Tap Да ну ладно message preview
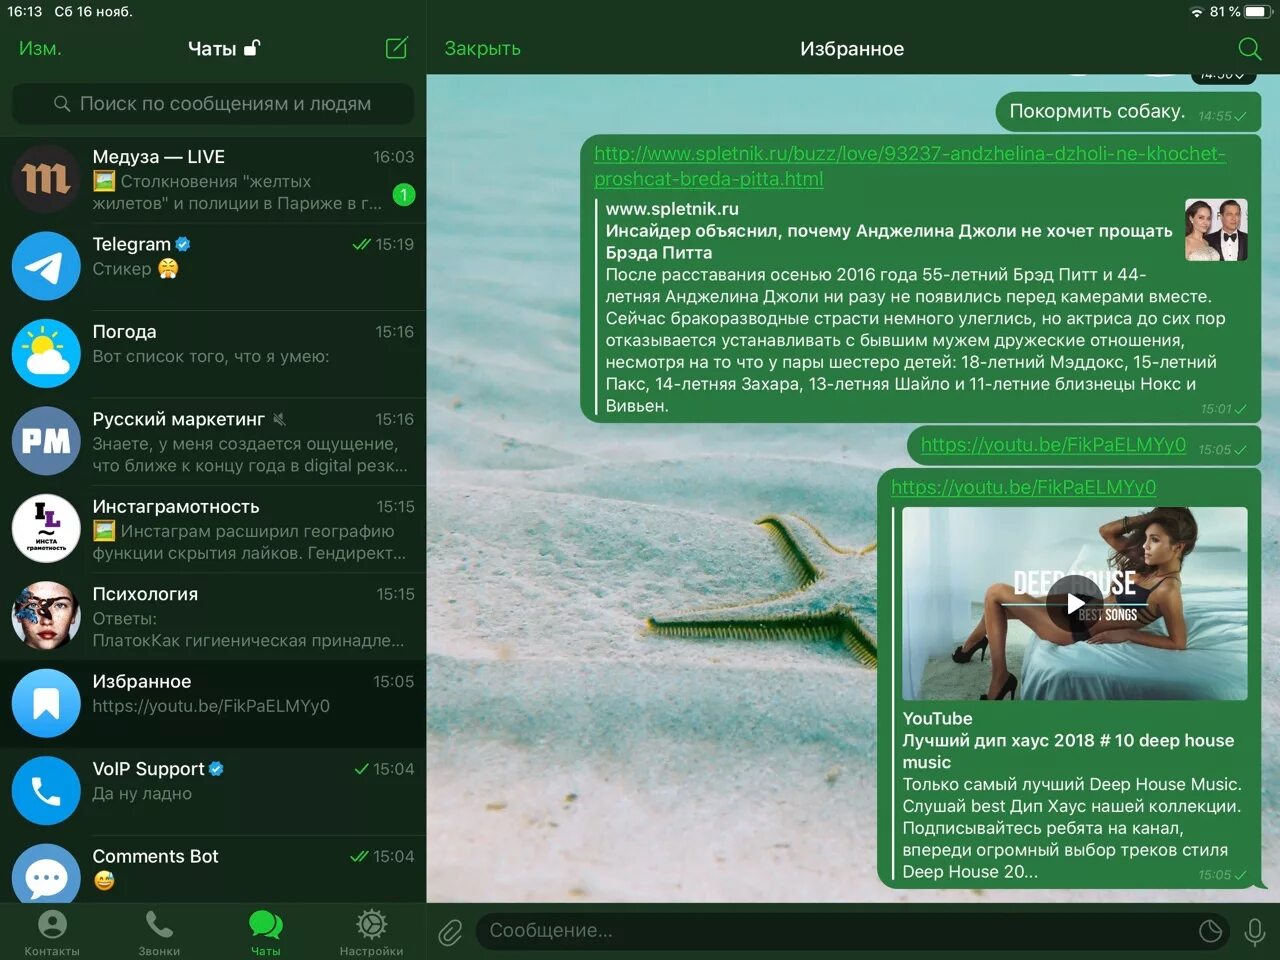The height and width of the screenshot is (960, 1280). (142, 794)
